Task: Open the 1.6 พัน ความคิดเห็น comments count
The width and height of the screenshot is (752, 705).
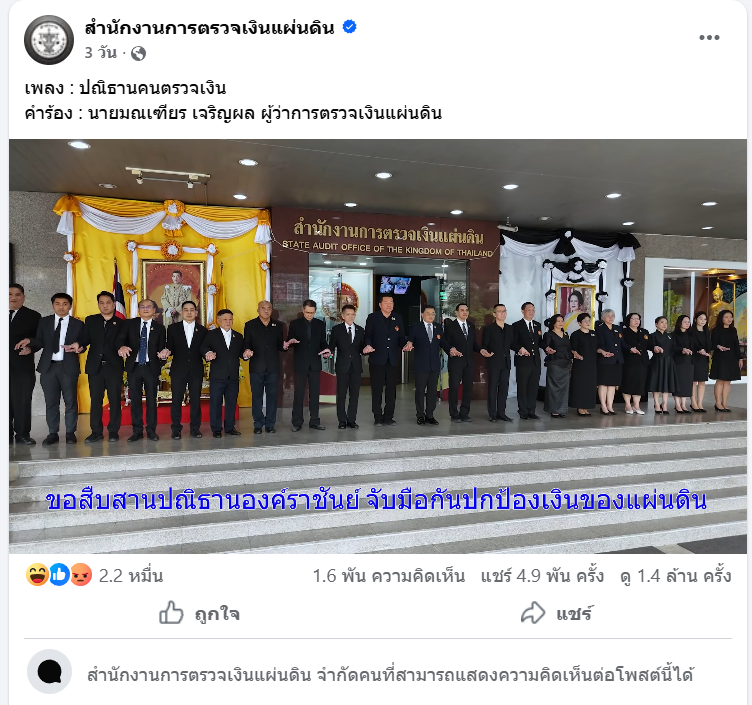Action: tap(389, 576)
